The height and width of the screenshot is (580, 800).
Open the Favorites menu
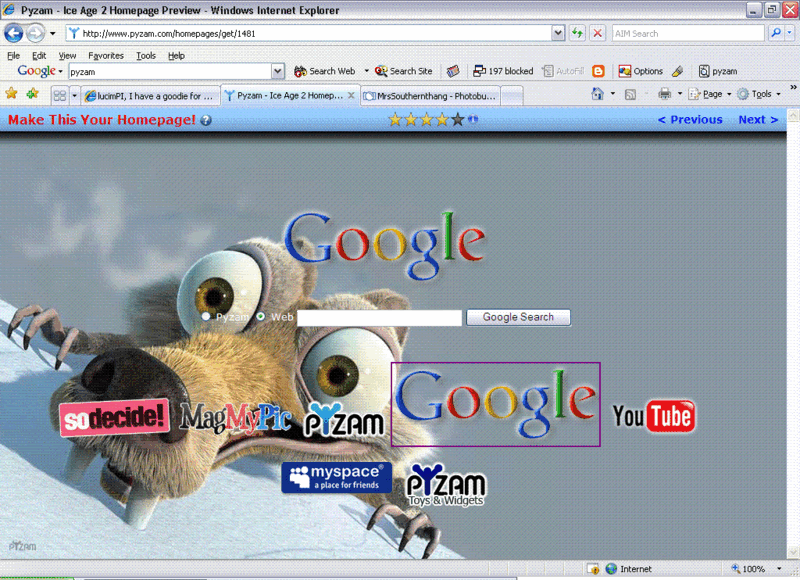point(106,56)
